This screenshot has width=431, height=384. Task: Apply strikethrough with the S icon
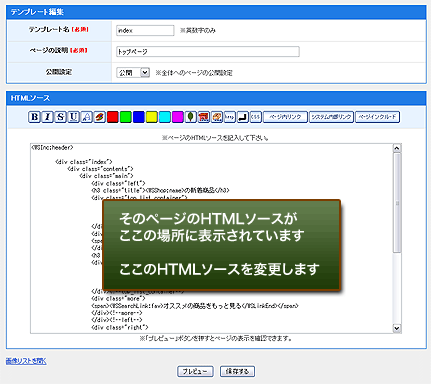[x=60, y=117]
